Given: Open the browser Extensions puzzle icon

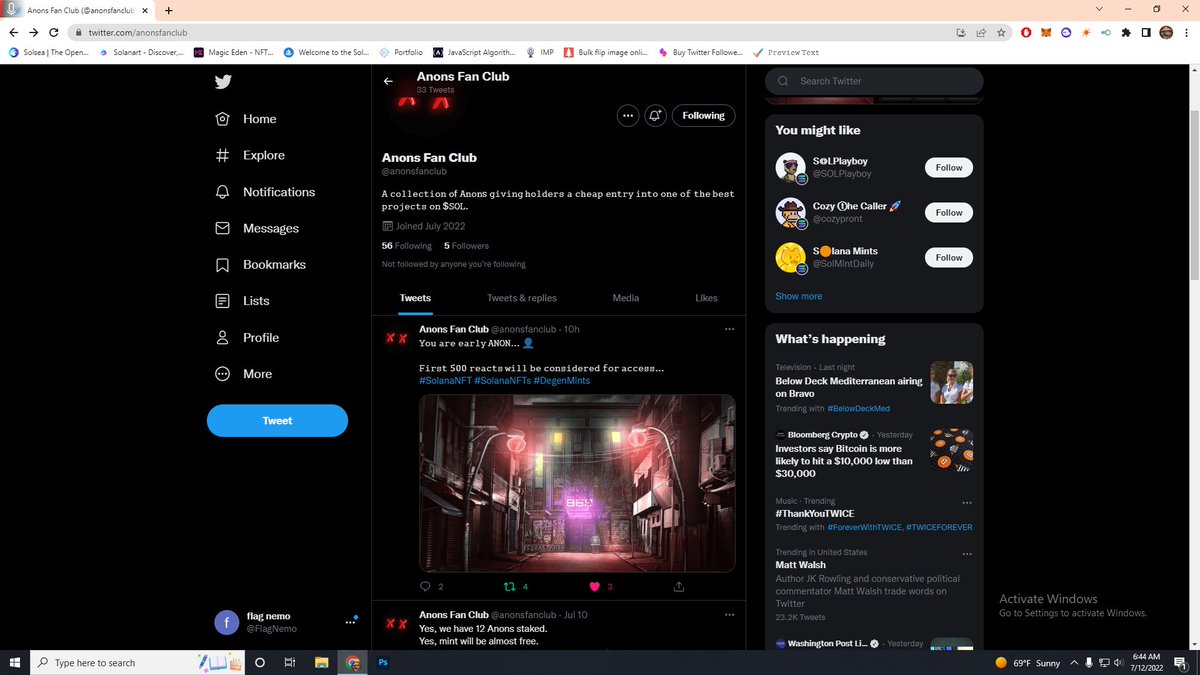Looking at the screenshot, I should tap(1126, 32).
